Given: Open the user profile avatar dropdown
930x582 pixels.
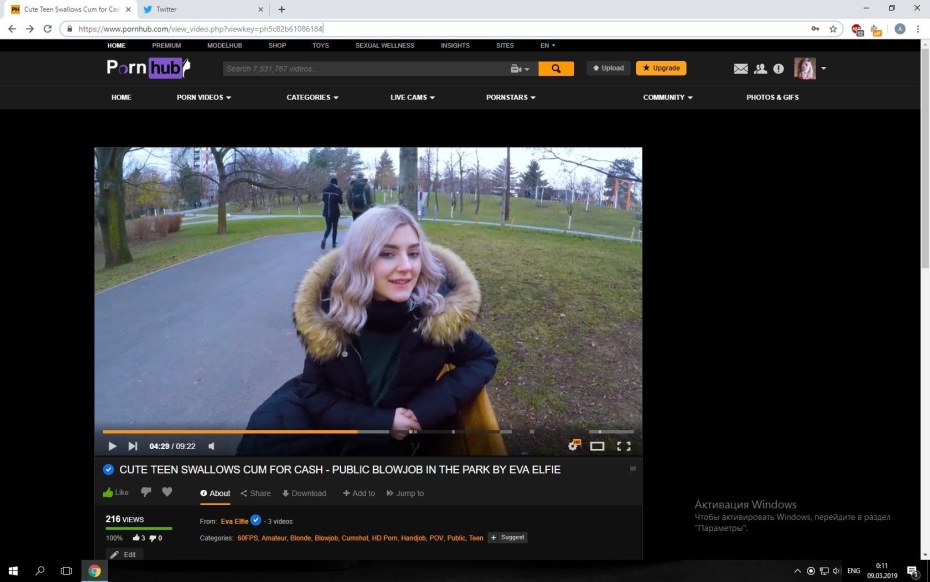Looking at the screenshot, I should (x=805, y=68).
